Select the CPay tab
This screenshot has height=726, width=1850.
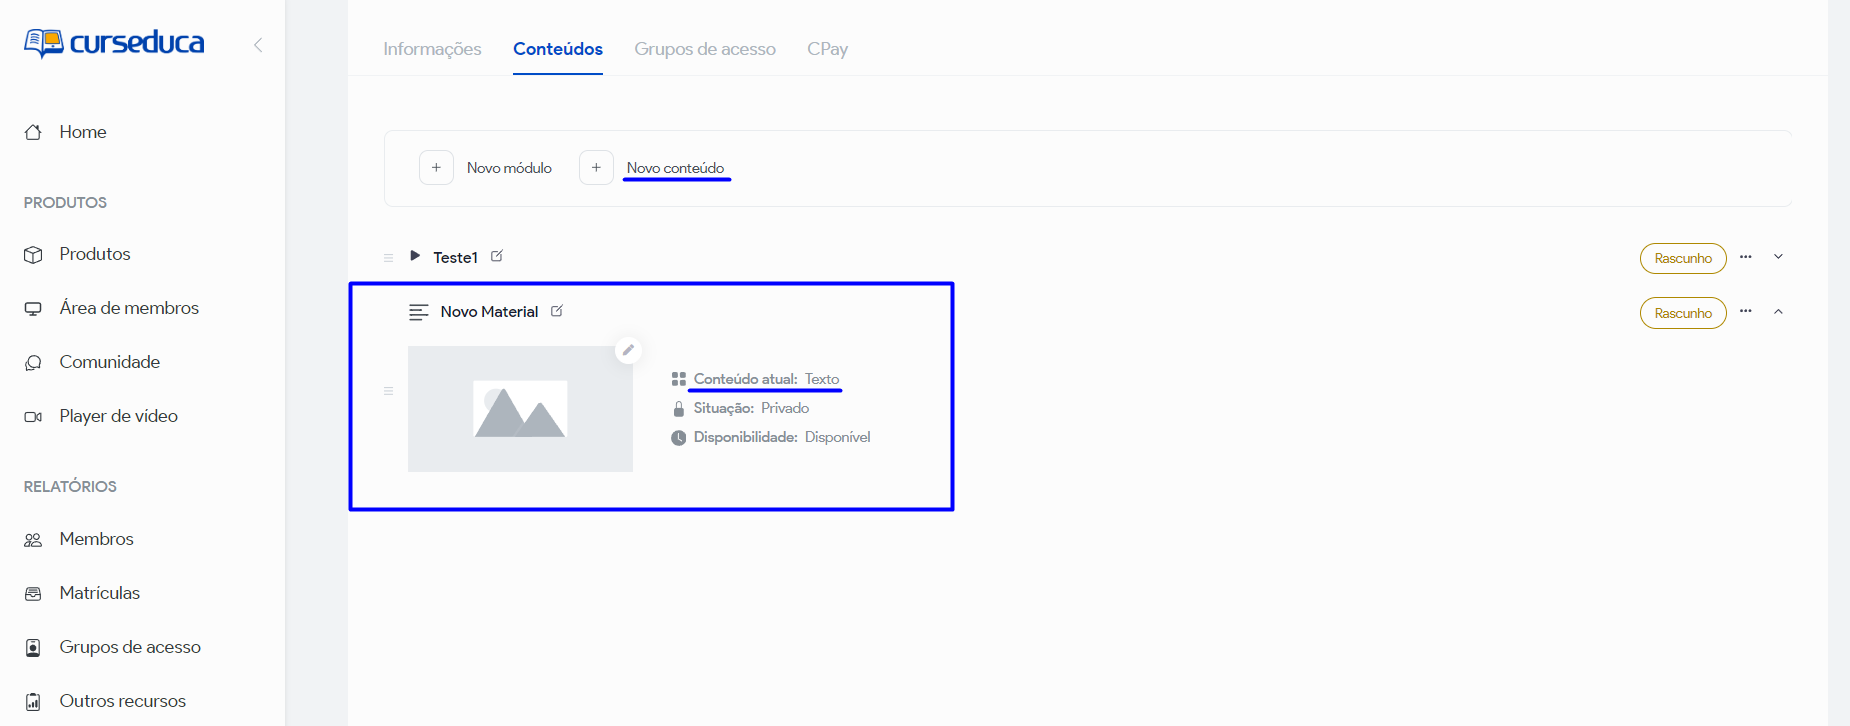point(827,49)
